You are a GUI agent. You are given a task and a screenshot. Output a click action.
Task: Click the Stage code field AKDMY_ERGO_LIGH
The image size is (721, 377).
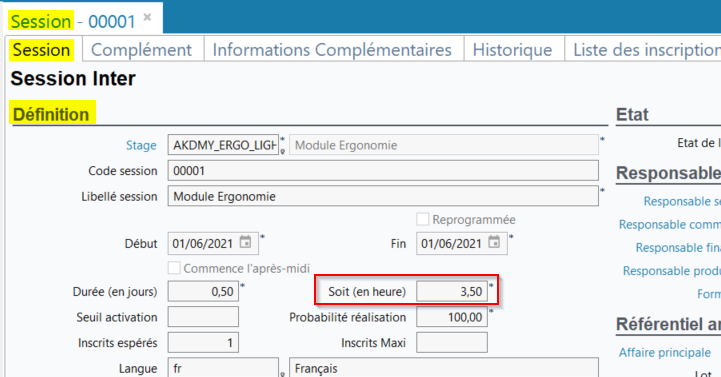(223, 145)
